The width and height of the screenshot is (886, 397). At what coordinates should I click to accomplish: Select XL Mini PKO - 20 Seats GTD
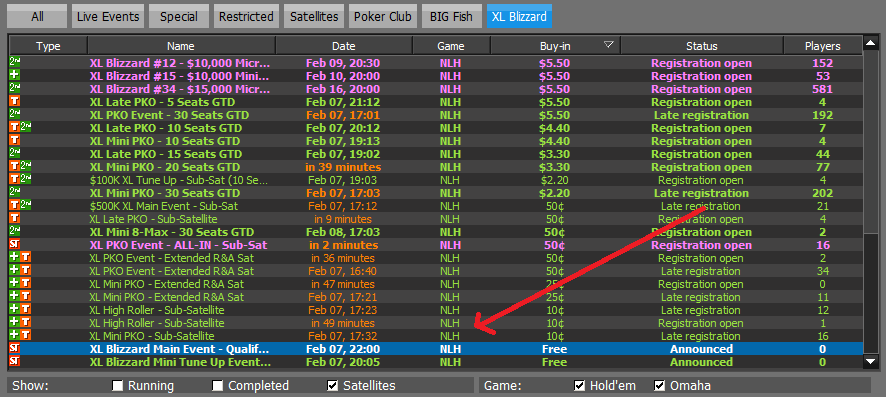(436, 167)
